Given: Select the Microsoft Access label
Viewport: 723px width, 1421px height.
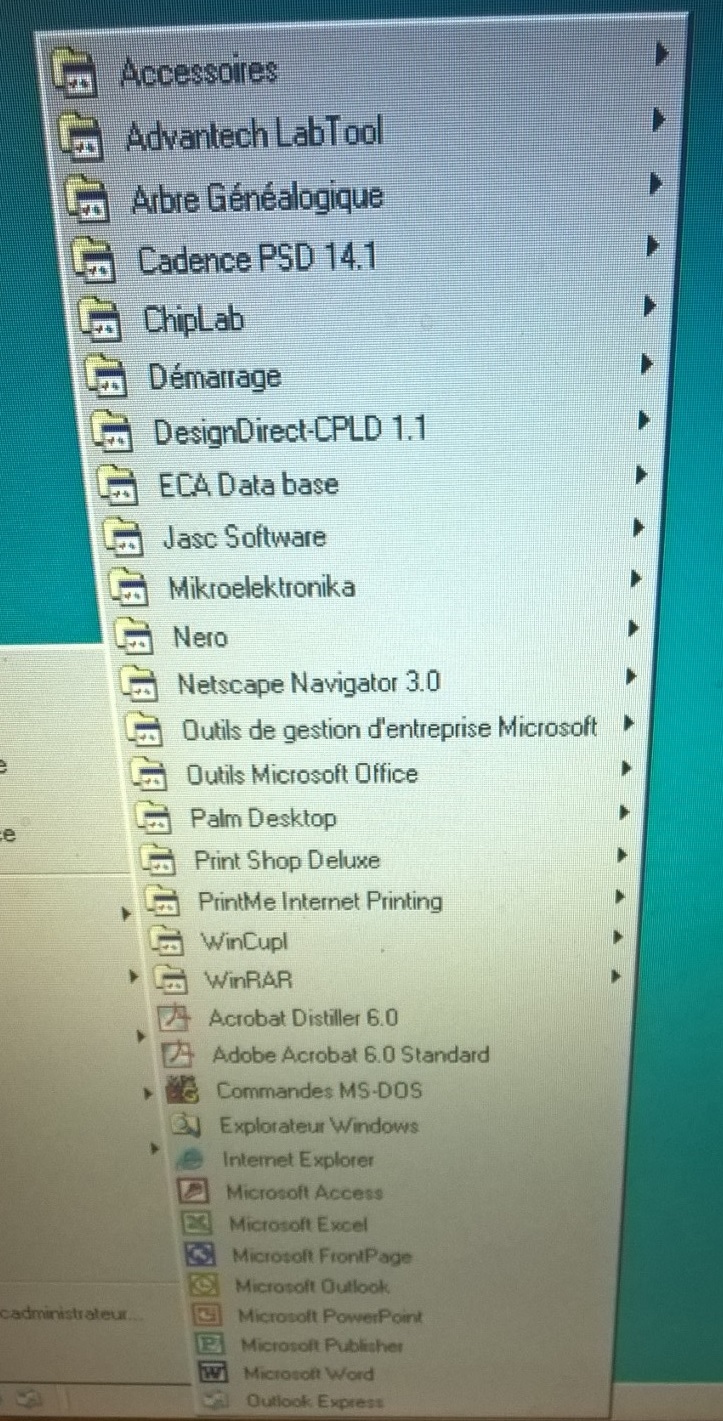Looking at the screenshot, I should [x=305, y=1192].
